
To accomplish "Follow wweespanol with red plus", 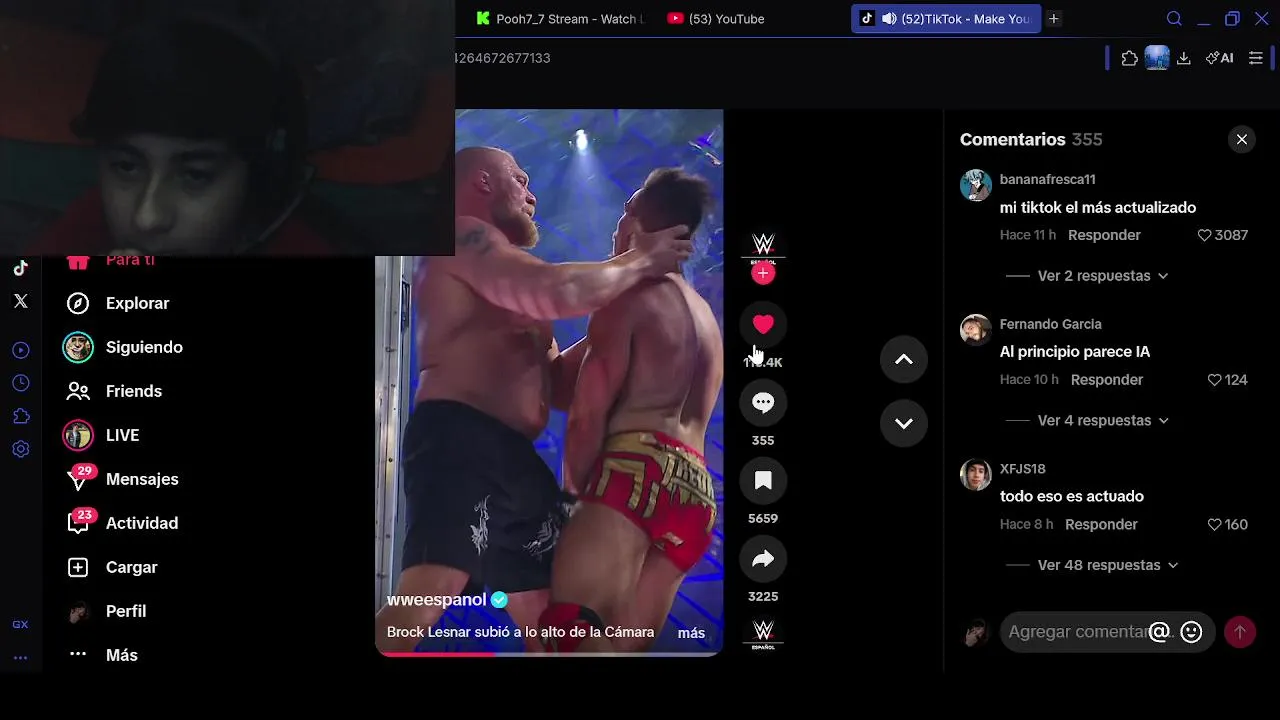I will tap(763, 273).
